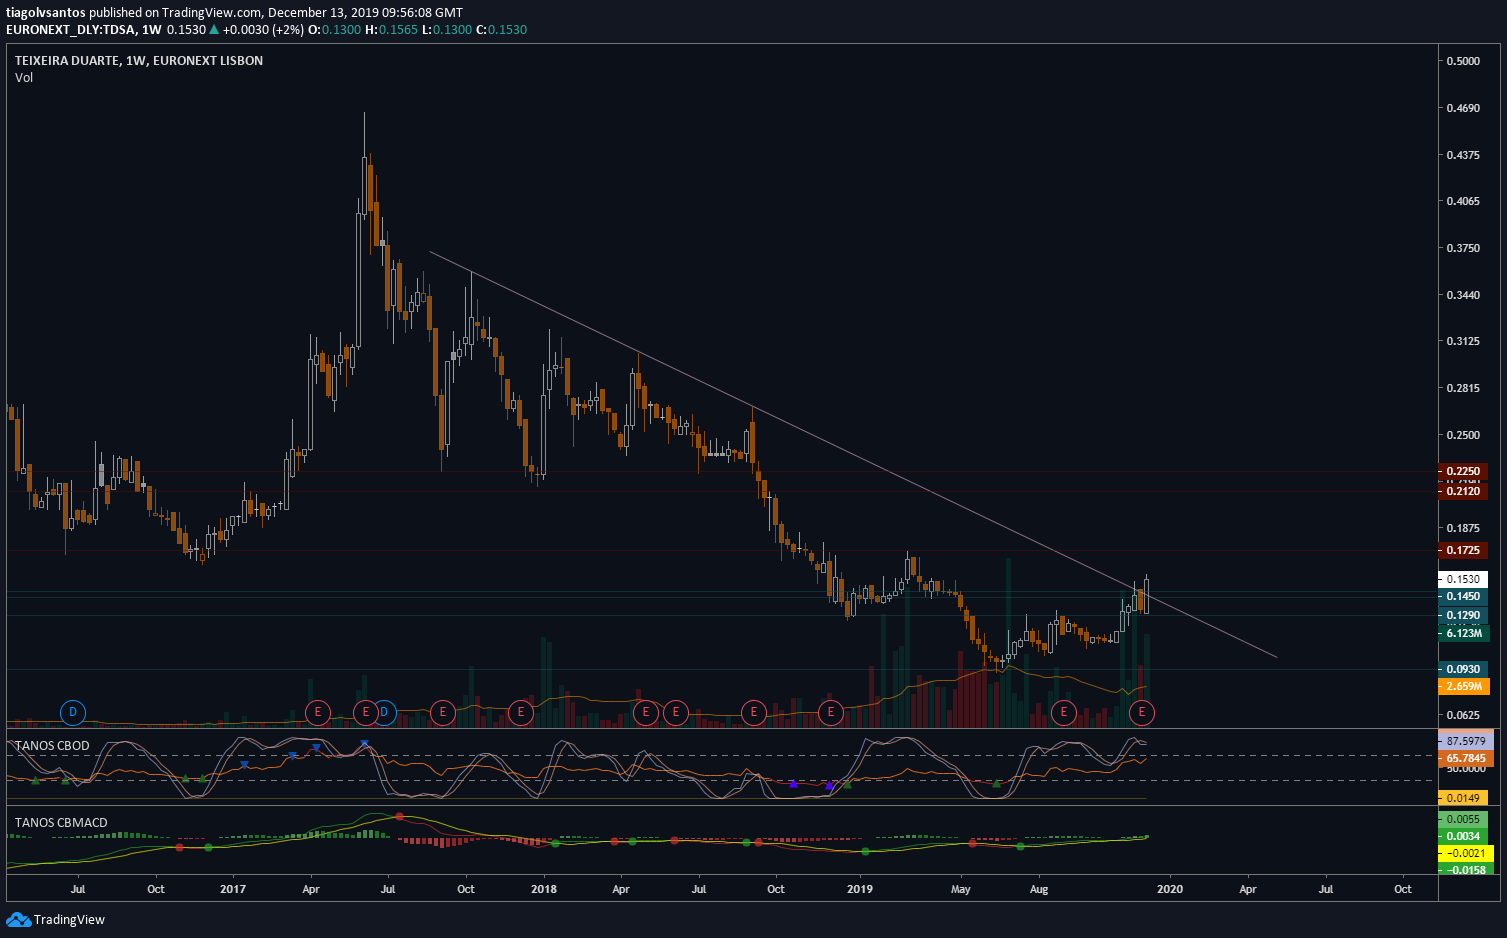Open author profile tiagolvsantos
Image resolution: width=1507 pixels, height=938 pixels.
click(46, 13)
